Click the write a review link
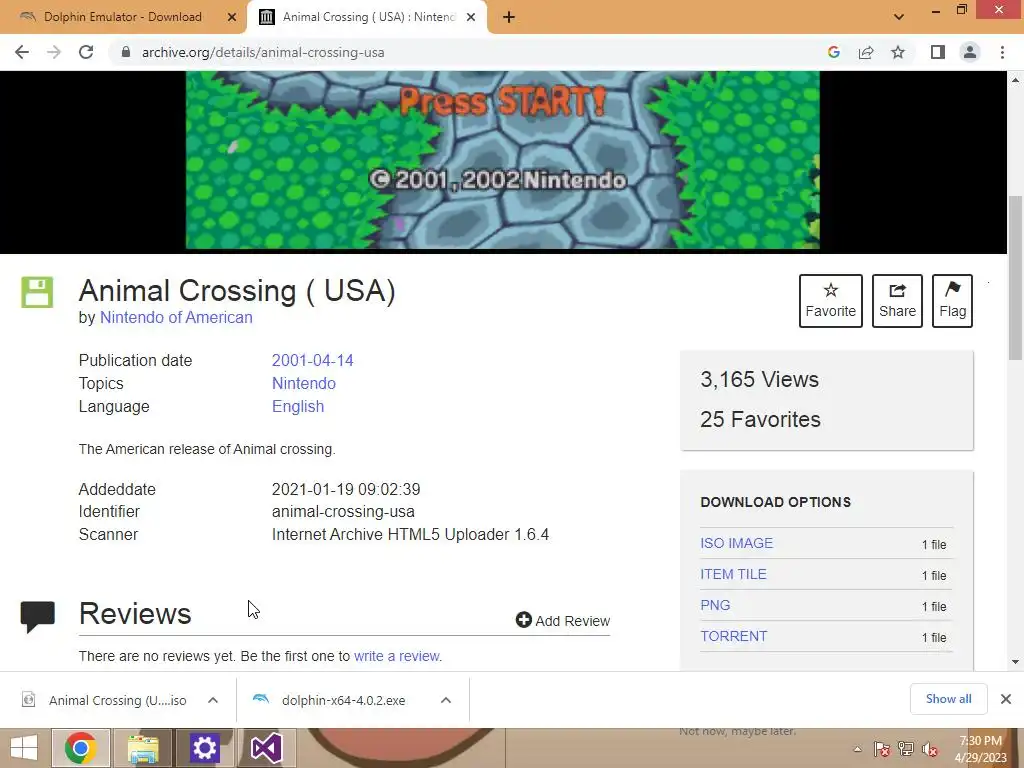1024x768 pixels. click(x=397, y=656)
